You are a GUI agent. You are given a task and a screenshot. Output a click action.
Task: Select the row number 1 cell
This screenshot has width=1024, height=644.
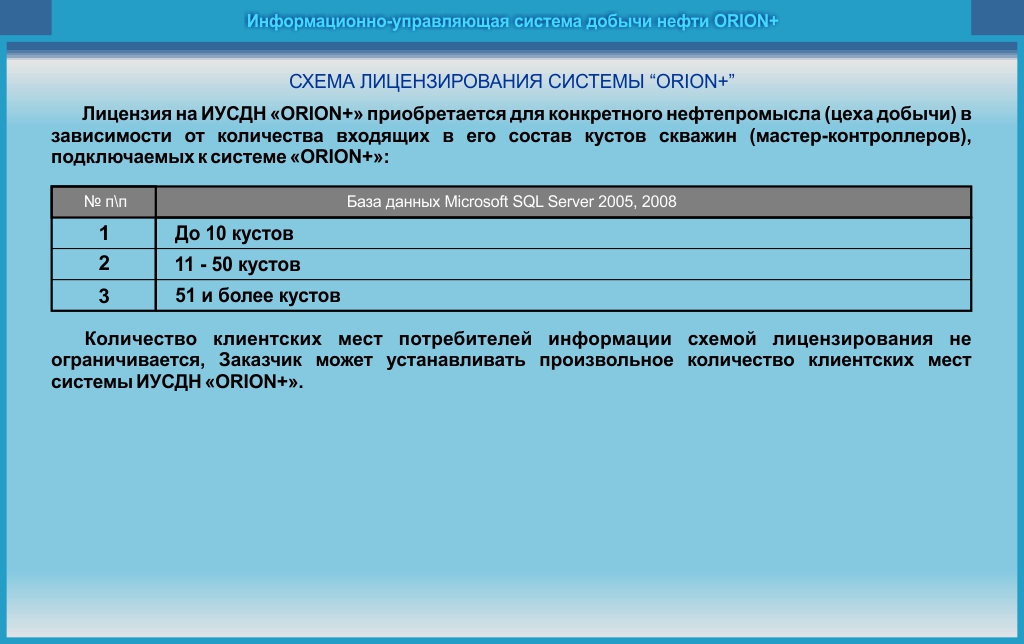tap(104, 234)
